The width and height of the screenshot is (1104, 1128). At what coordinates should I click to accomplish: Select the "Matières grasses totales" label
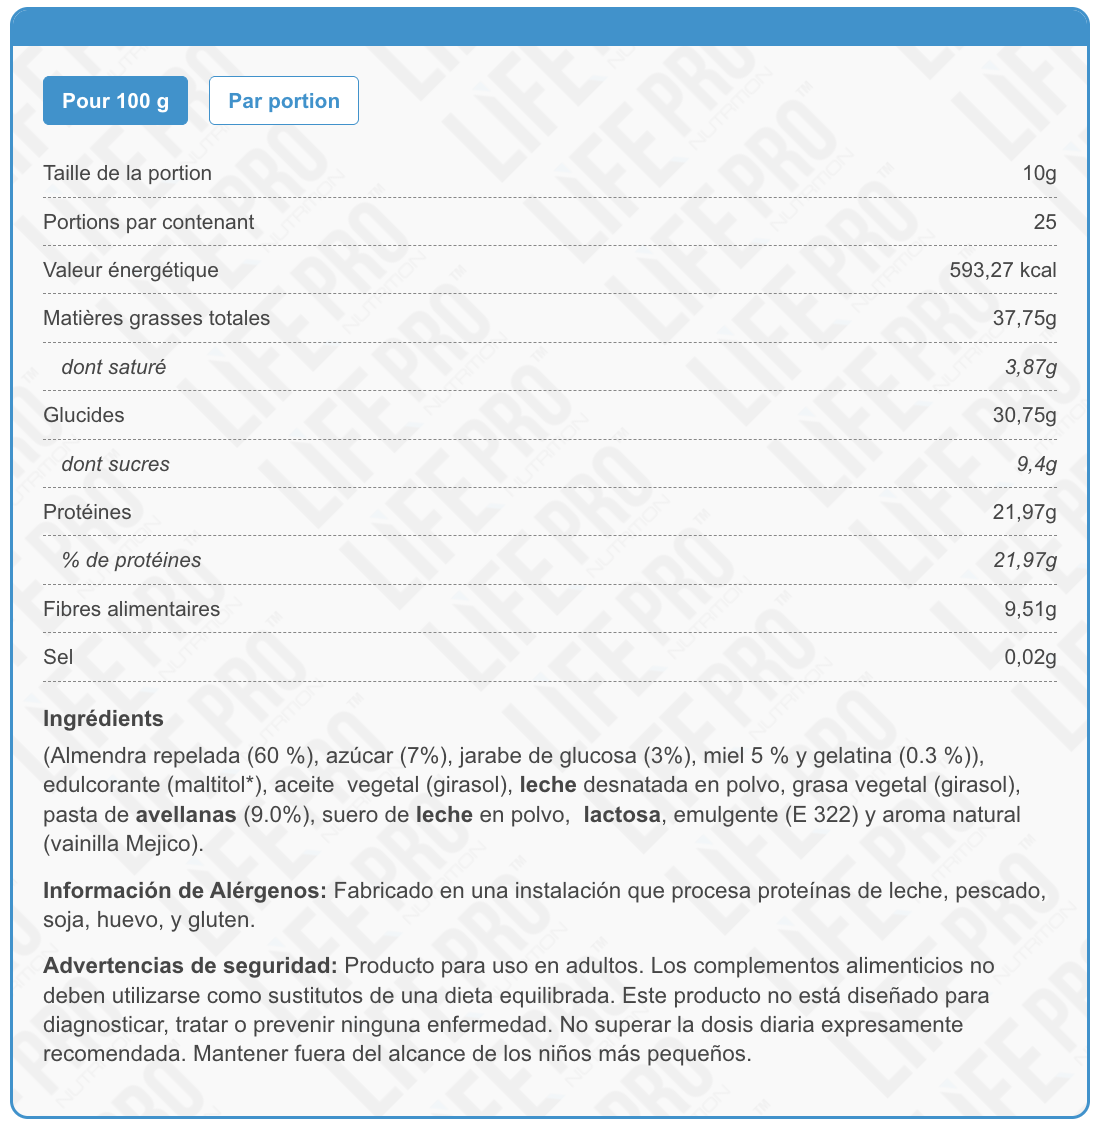tap(156, 318)
